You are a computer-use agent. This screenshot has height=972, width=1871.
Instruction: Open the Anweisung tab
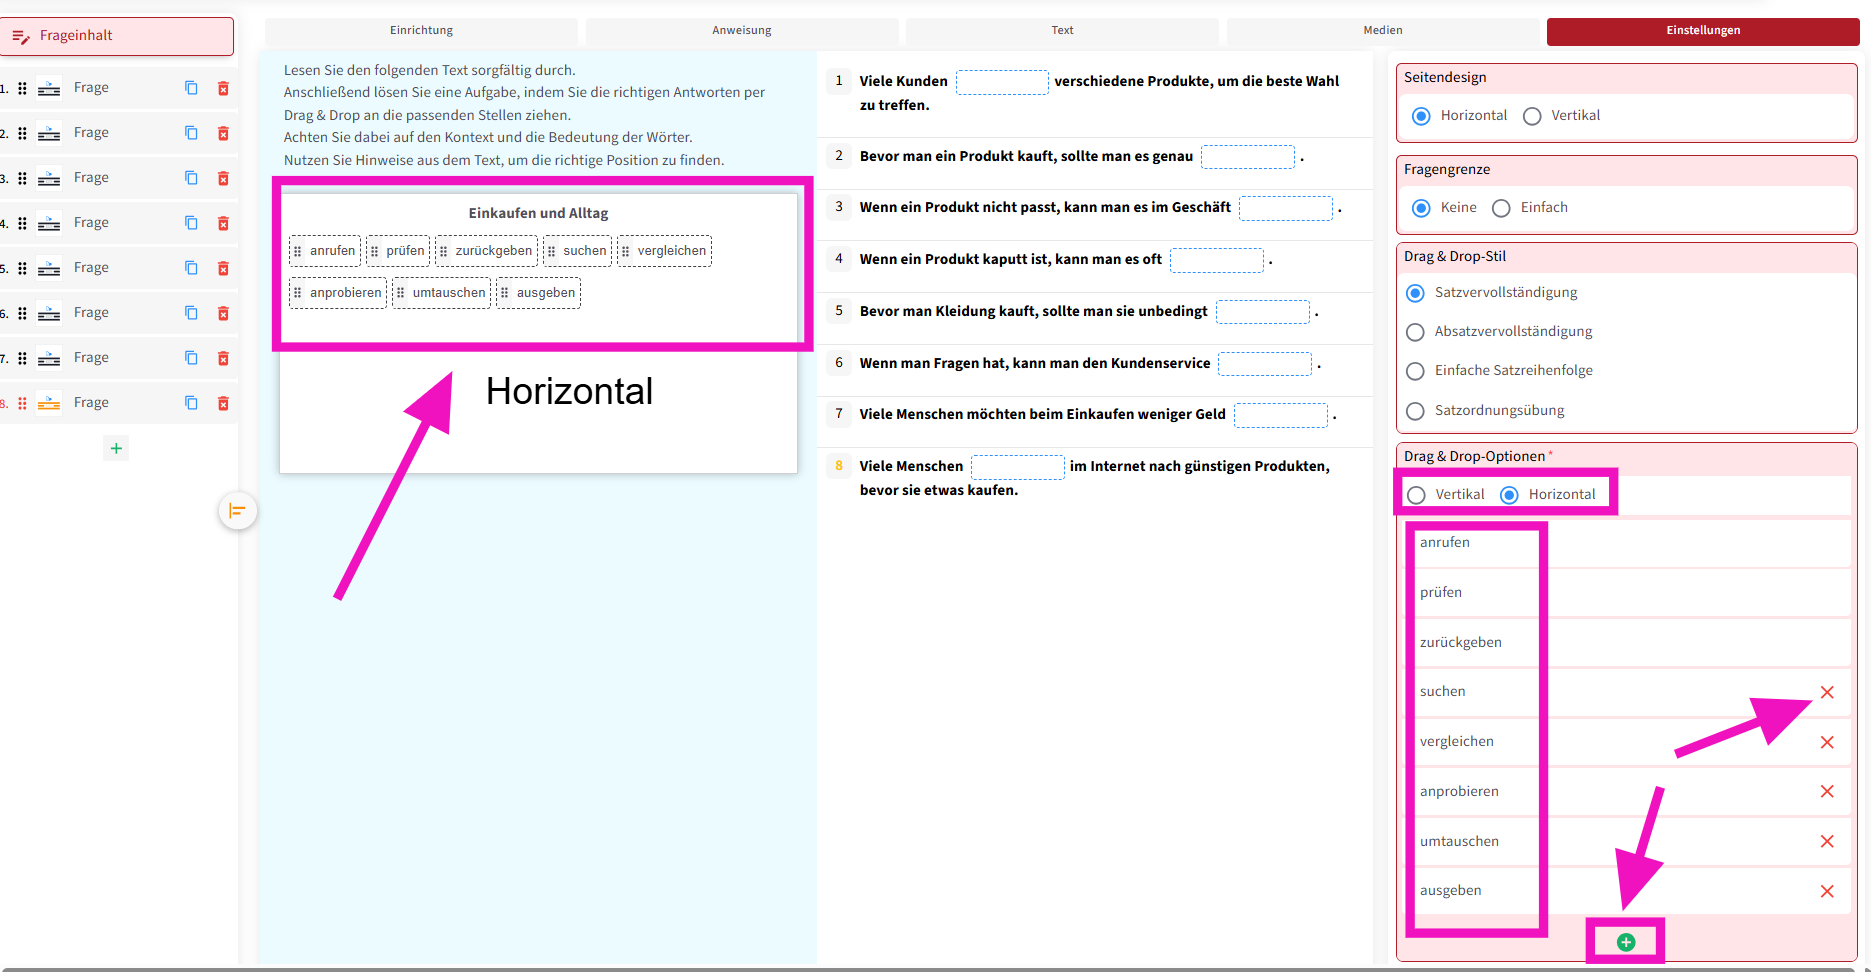click(x=741, y=30)
